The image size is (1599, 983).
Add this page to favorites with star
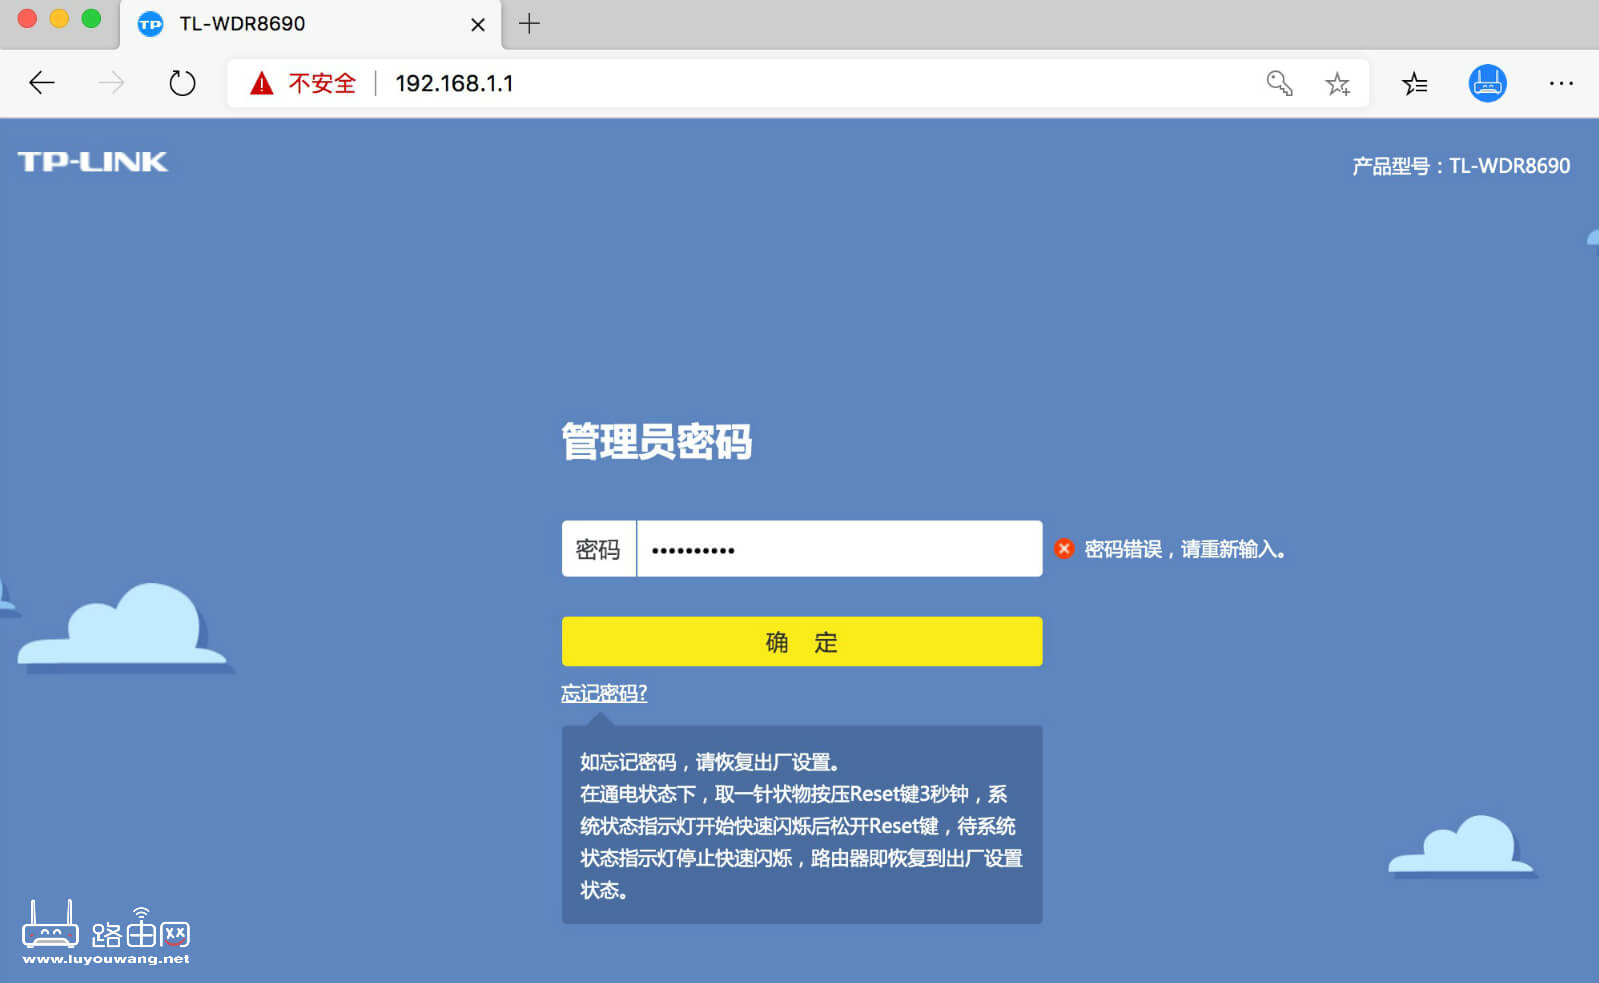pyautogui.click(x=1337, y=84)
